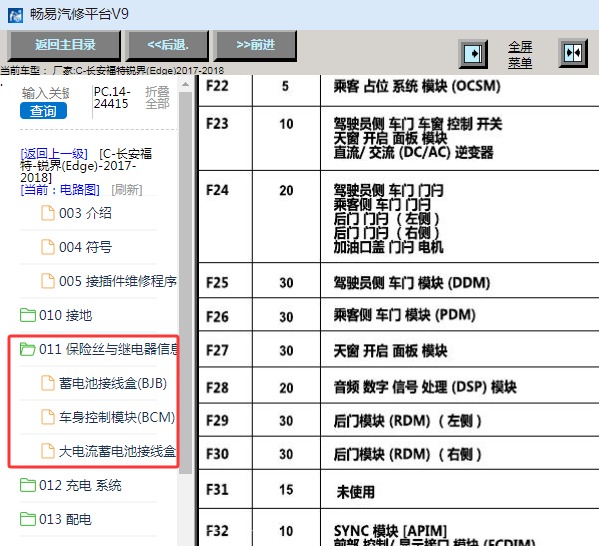Click the 输入关键 search input field

point(45,93)
